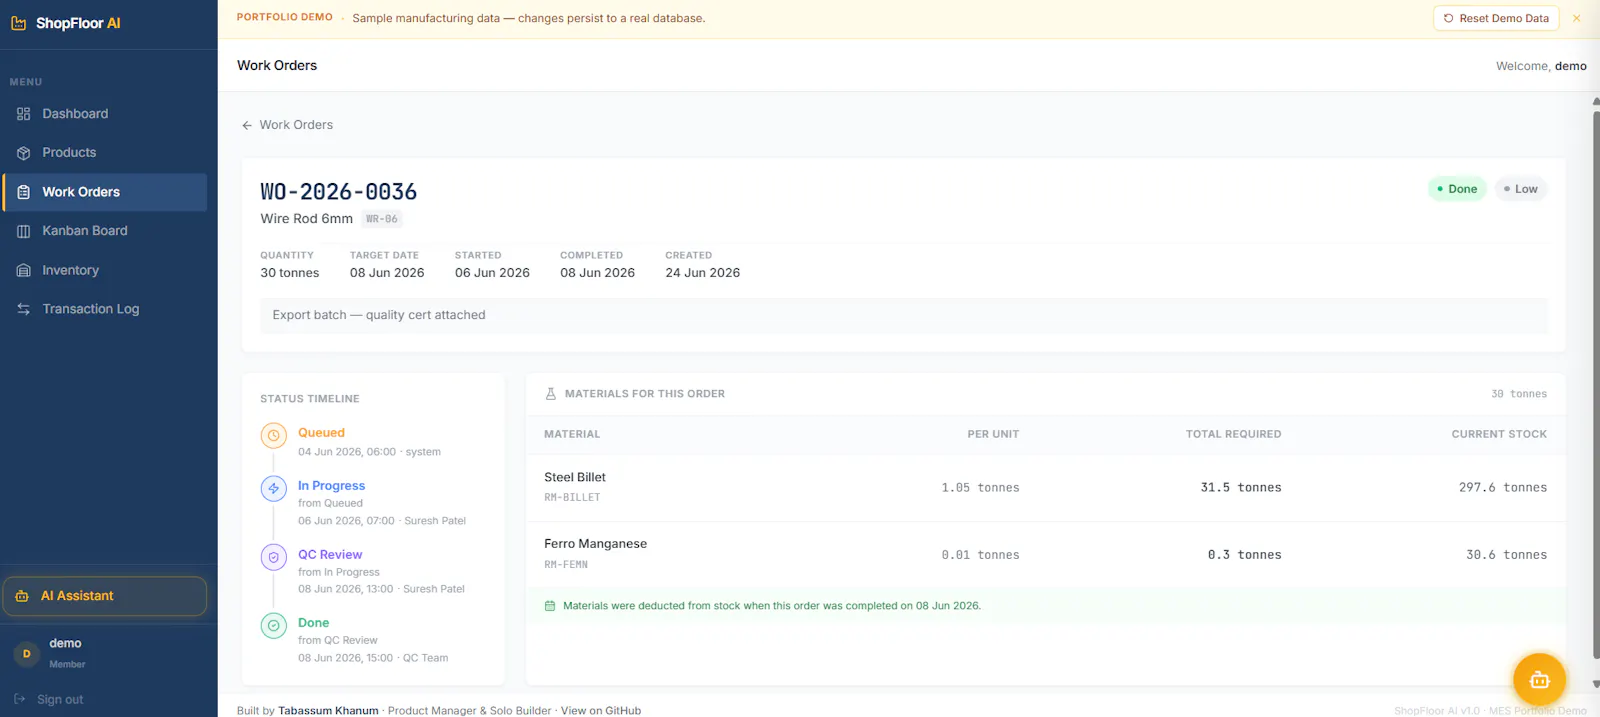1600x717 pixels.
Task: Click View on GitHub footer link
Action: [601, 711]
